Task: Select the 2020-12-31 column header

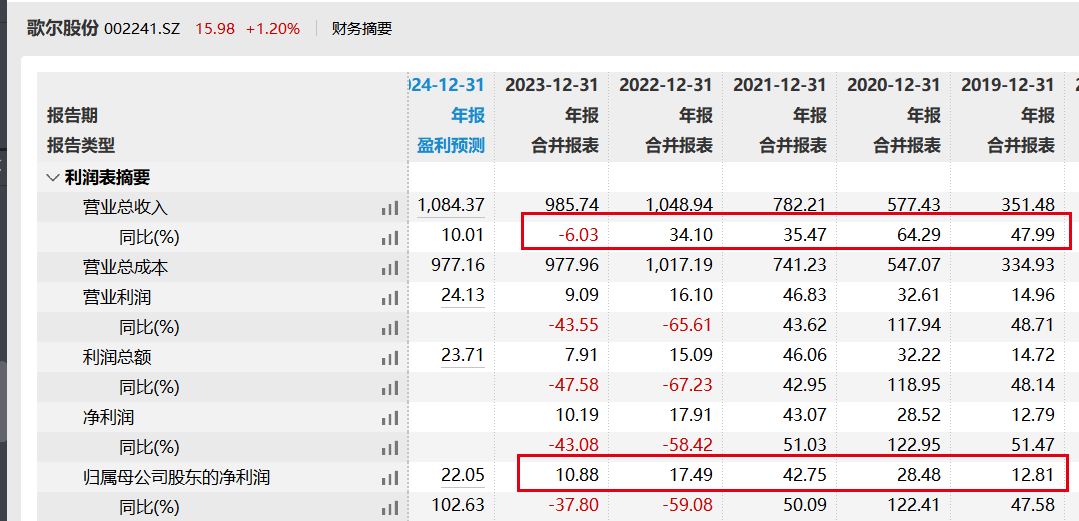Action: pos(894,85)
